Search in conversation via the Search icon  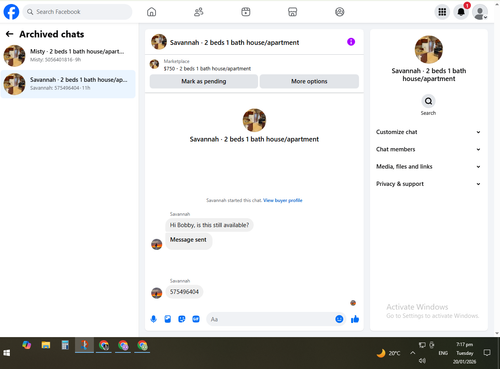[428, 101]
